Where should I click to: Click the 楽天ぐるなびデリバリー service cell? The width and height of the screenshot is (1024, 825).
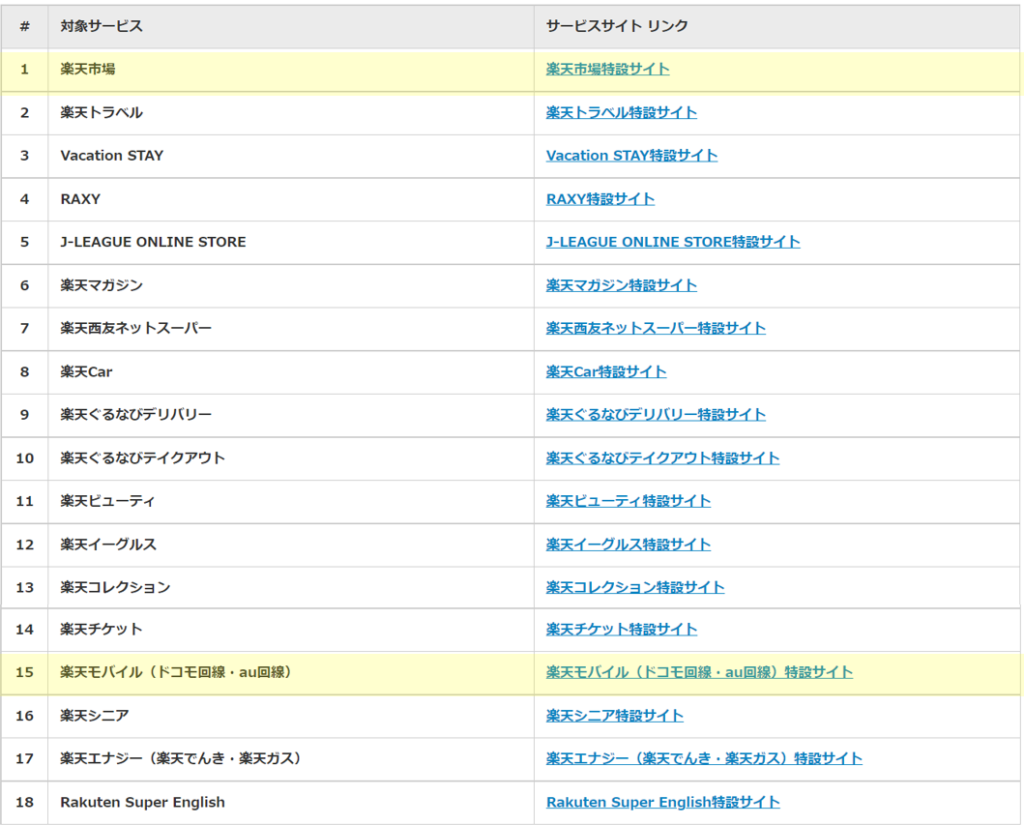[x=291, y=415]
